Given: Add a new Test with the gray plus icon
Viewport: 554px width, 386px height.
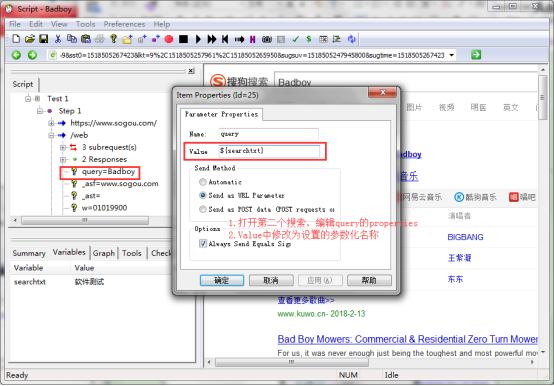Looking at the screenshot, I should pos(142,39).
